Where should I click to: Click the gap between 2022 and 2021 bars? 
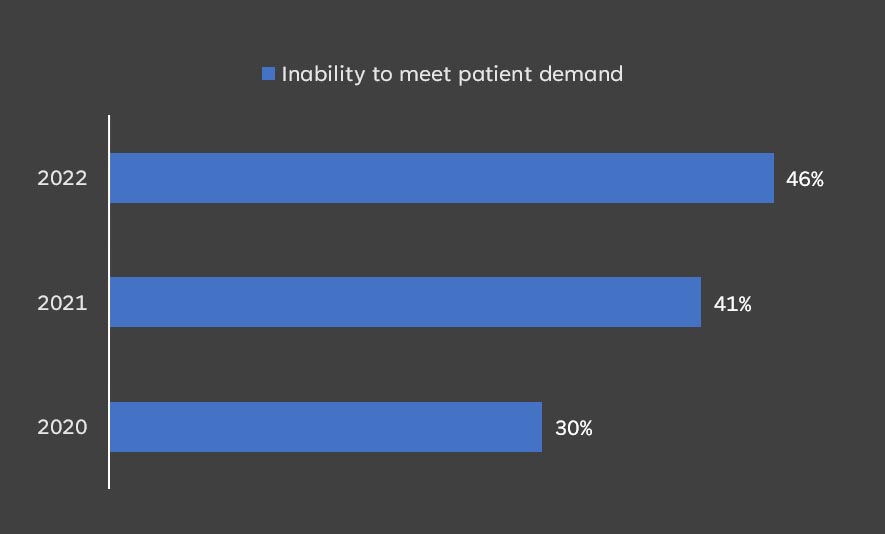pyautogui.click(x=440, y=240)
